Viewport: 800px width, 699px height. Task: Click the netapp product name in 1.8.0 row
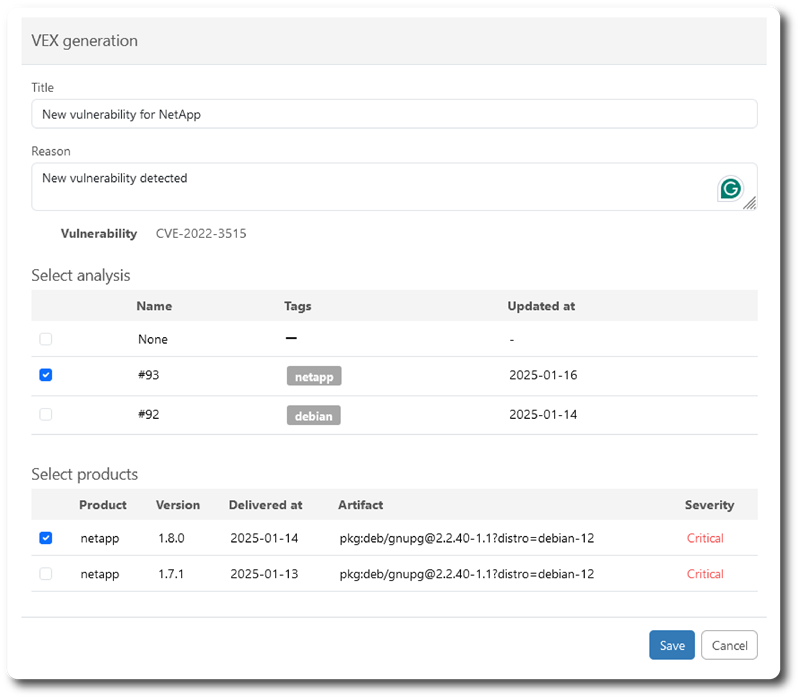pos(99,539)
